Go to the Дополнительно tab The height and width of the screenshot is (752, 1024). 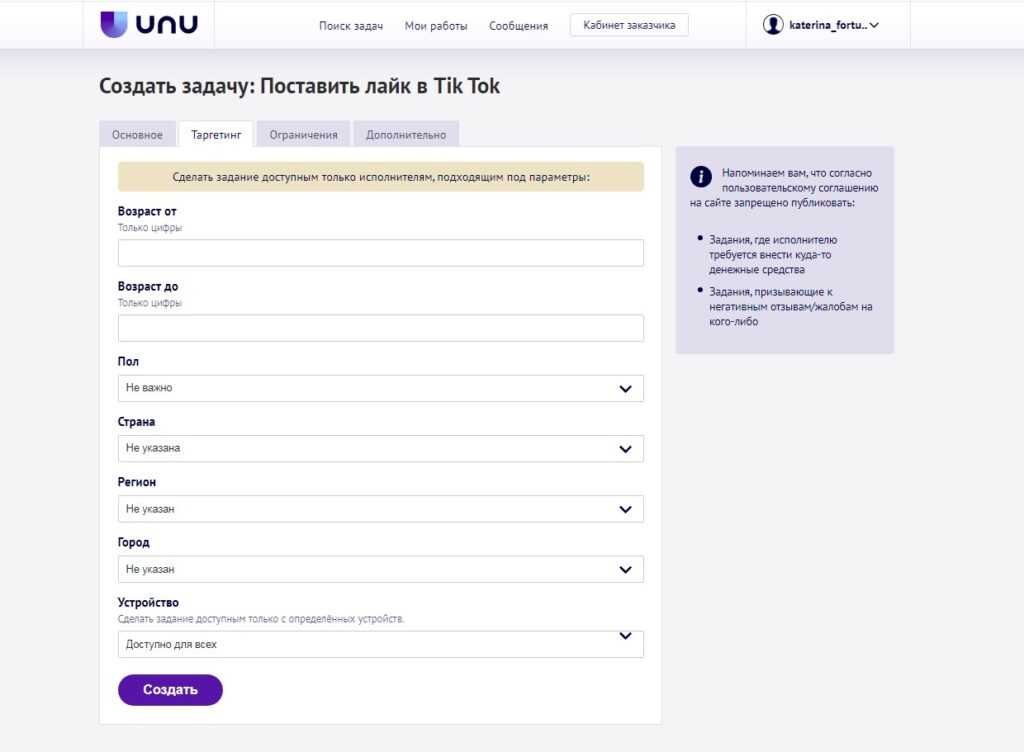click(406, 134)
